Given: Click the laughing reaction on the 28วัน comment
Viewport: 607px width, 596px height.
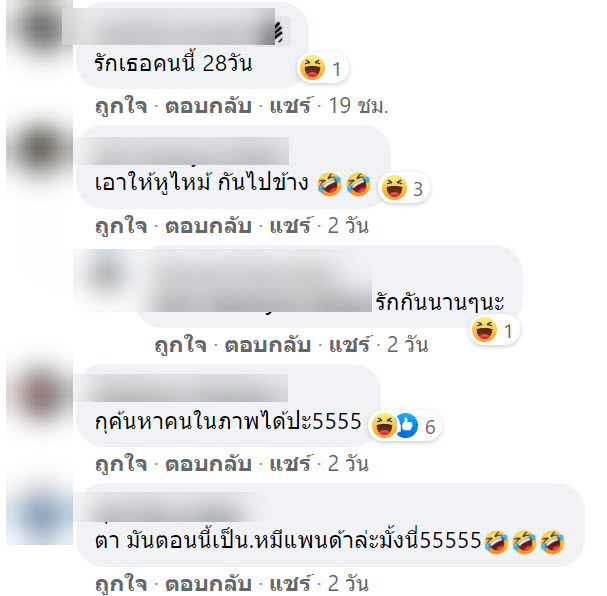Looking at the screenshot, I should (312, 68).
